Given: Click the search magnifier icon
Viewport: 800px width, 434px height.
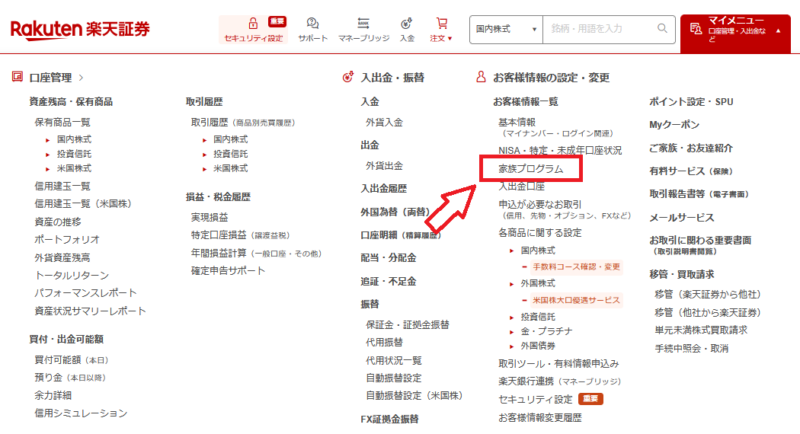Looking at the screenshot, I should click(662, 29).
